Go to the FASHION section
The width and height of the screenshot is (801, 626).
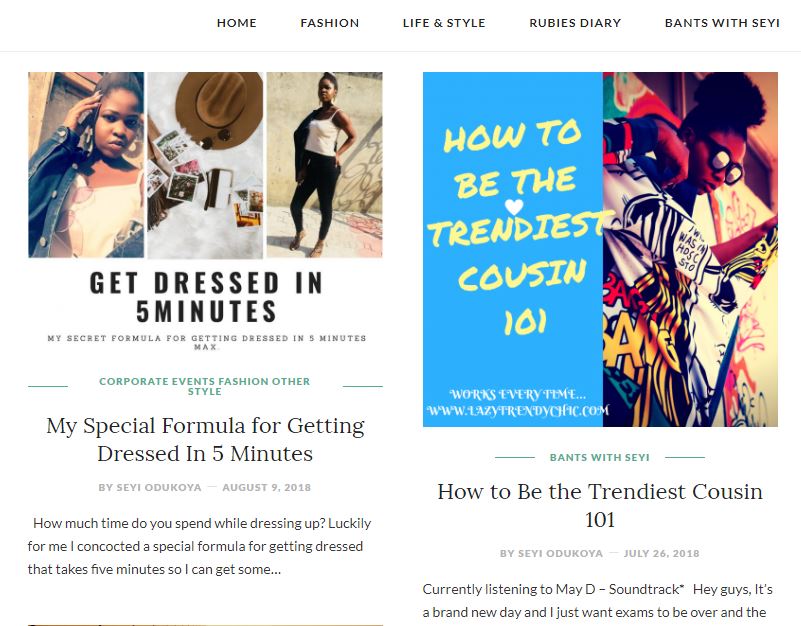pyautogui.click(x=329, y=23)
